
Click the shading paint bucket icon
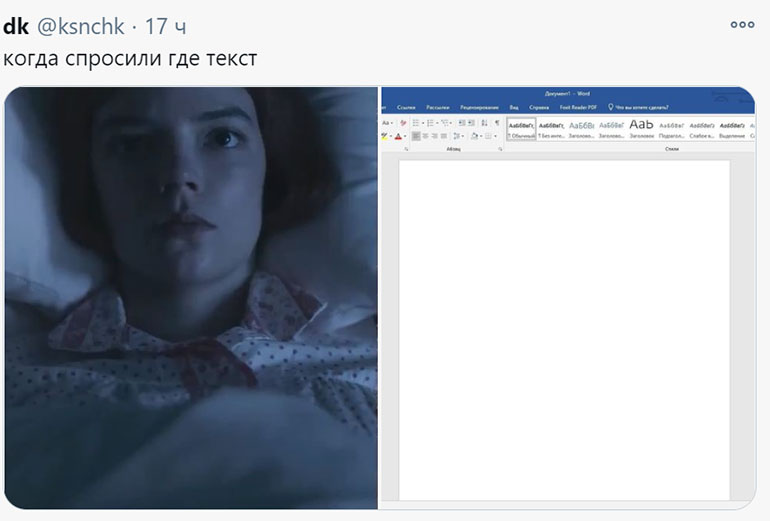pyautogui.click(x=474, y=136)
